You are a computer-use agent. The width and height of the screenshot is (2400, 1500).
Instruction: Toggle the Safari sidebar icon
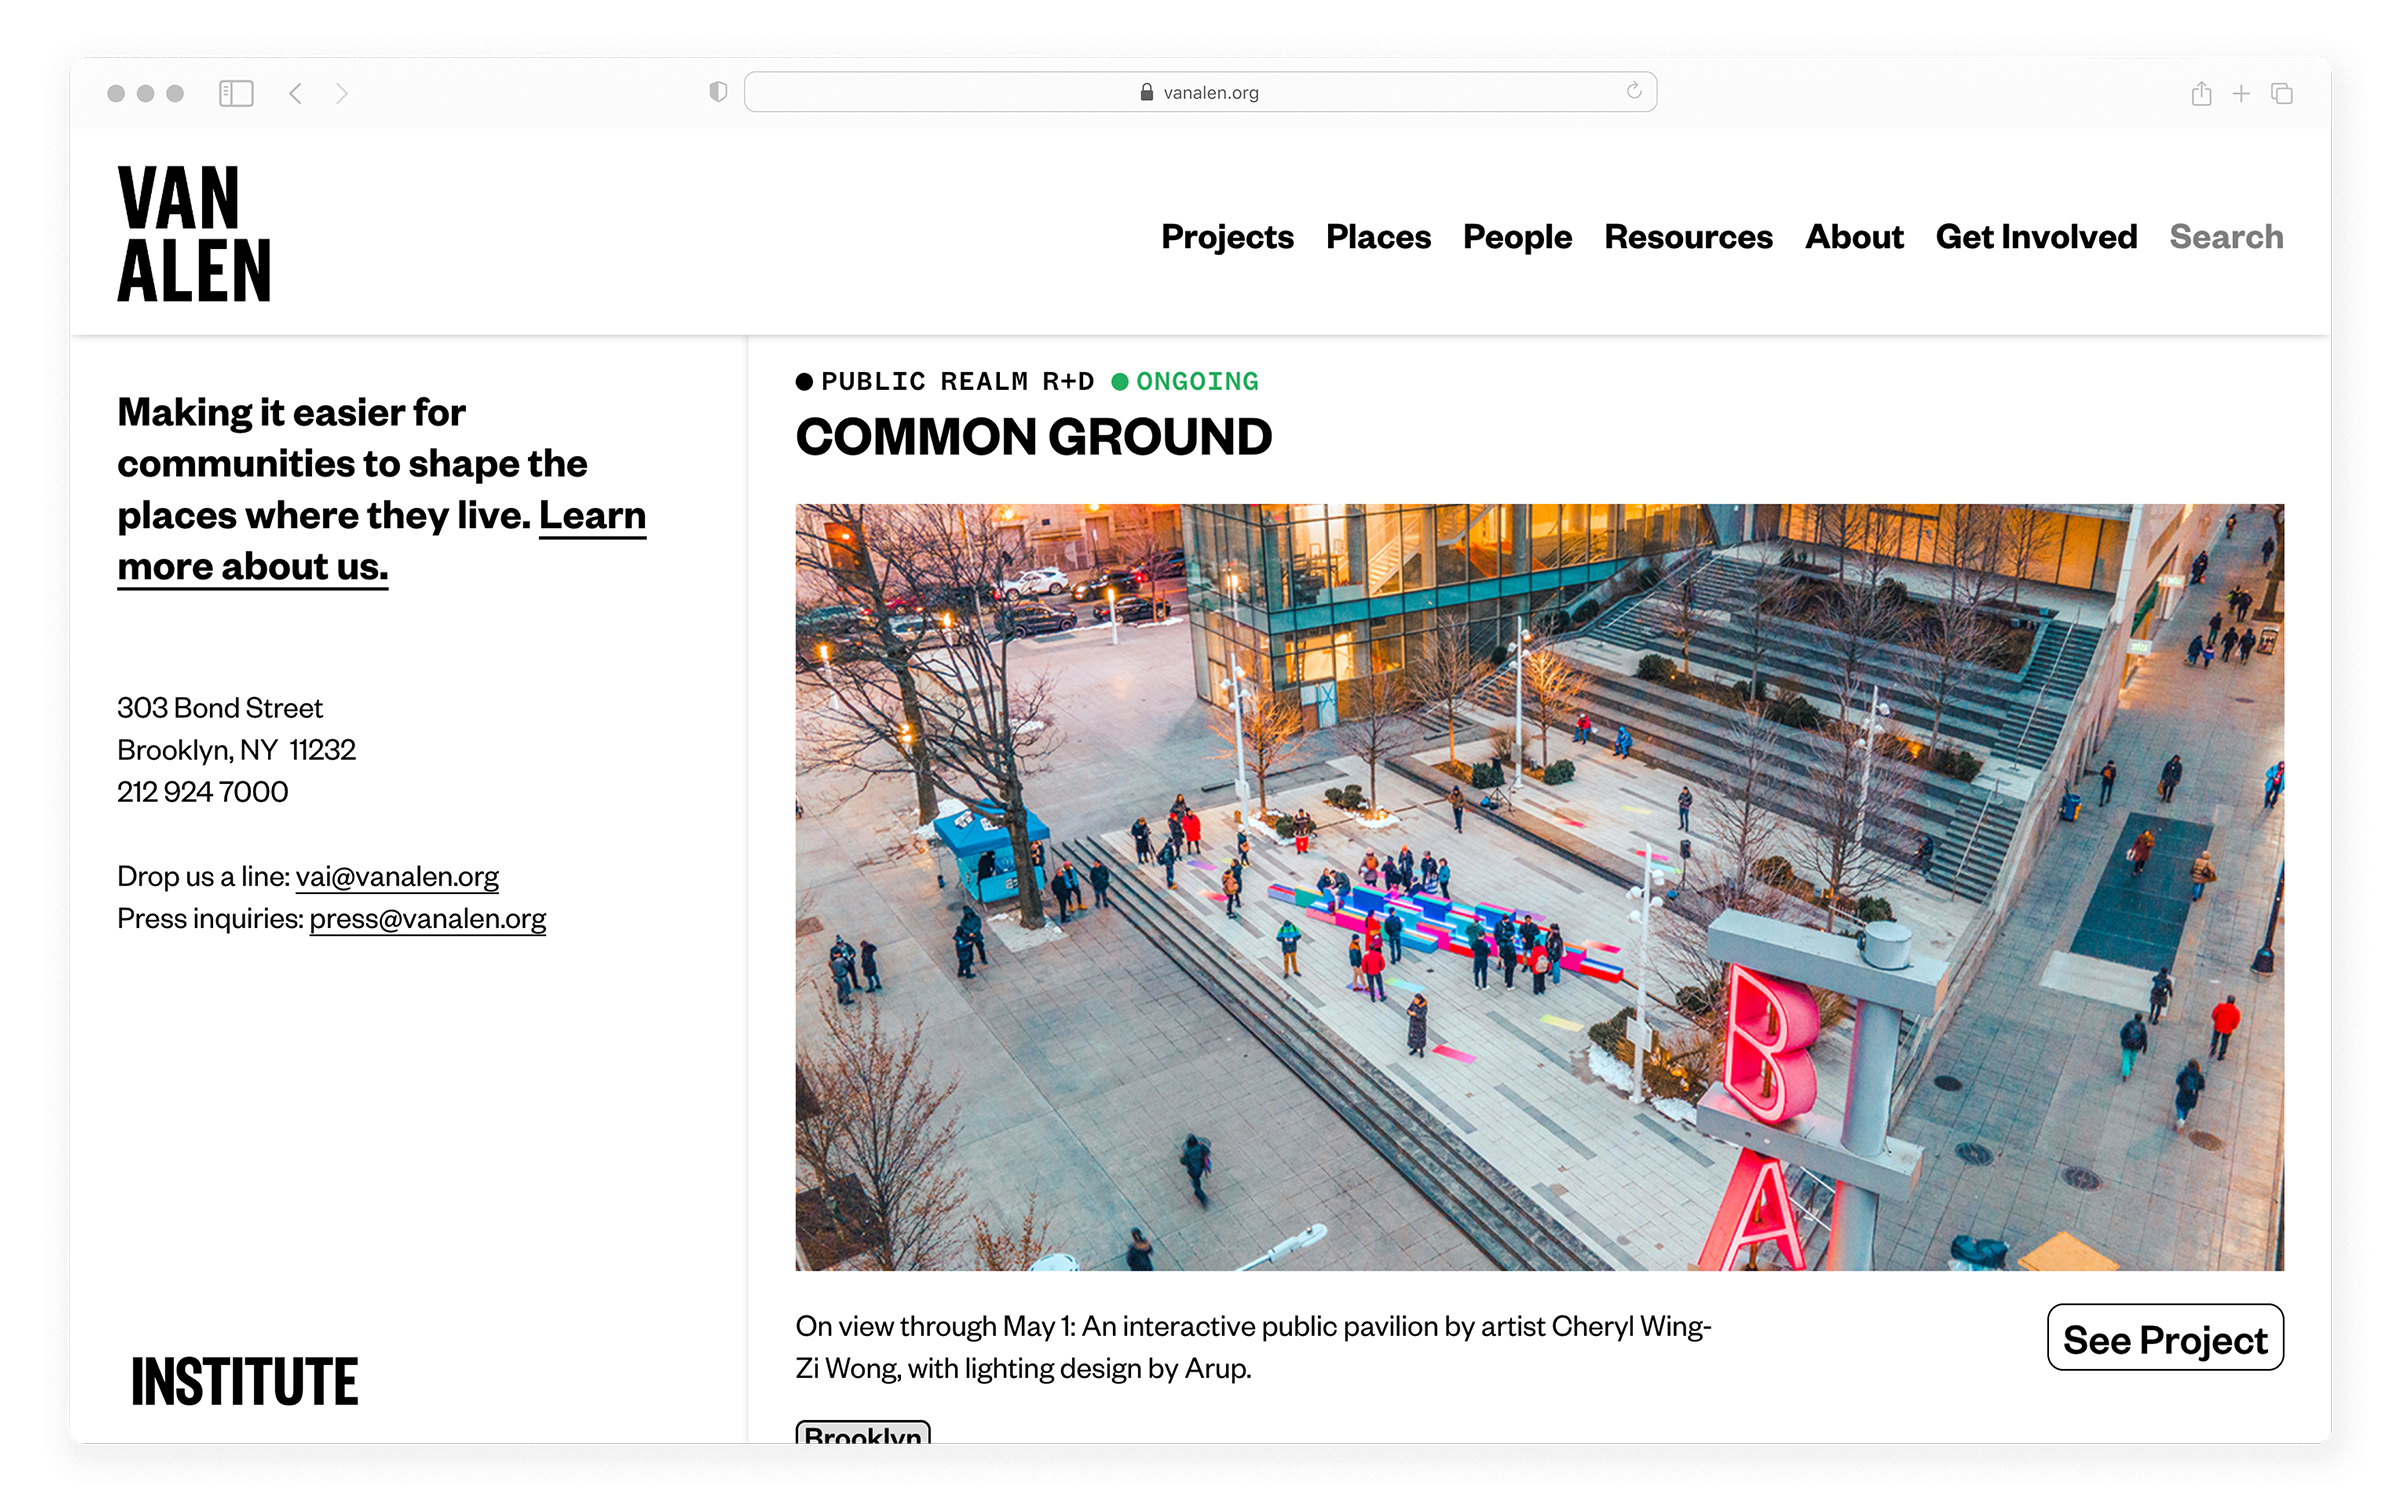coord(236,93)
